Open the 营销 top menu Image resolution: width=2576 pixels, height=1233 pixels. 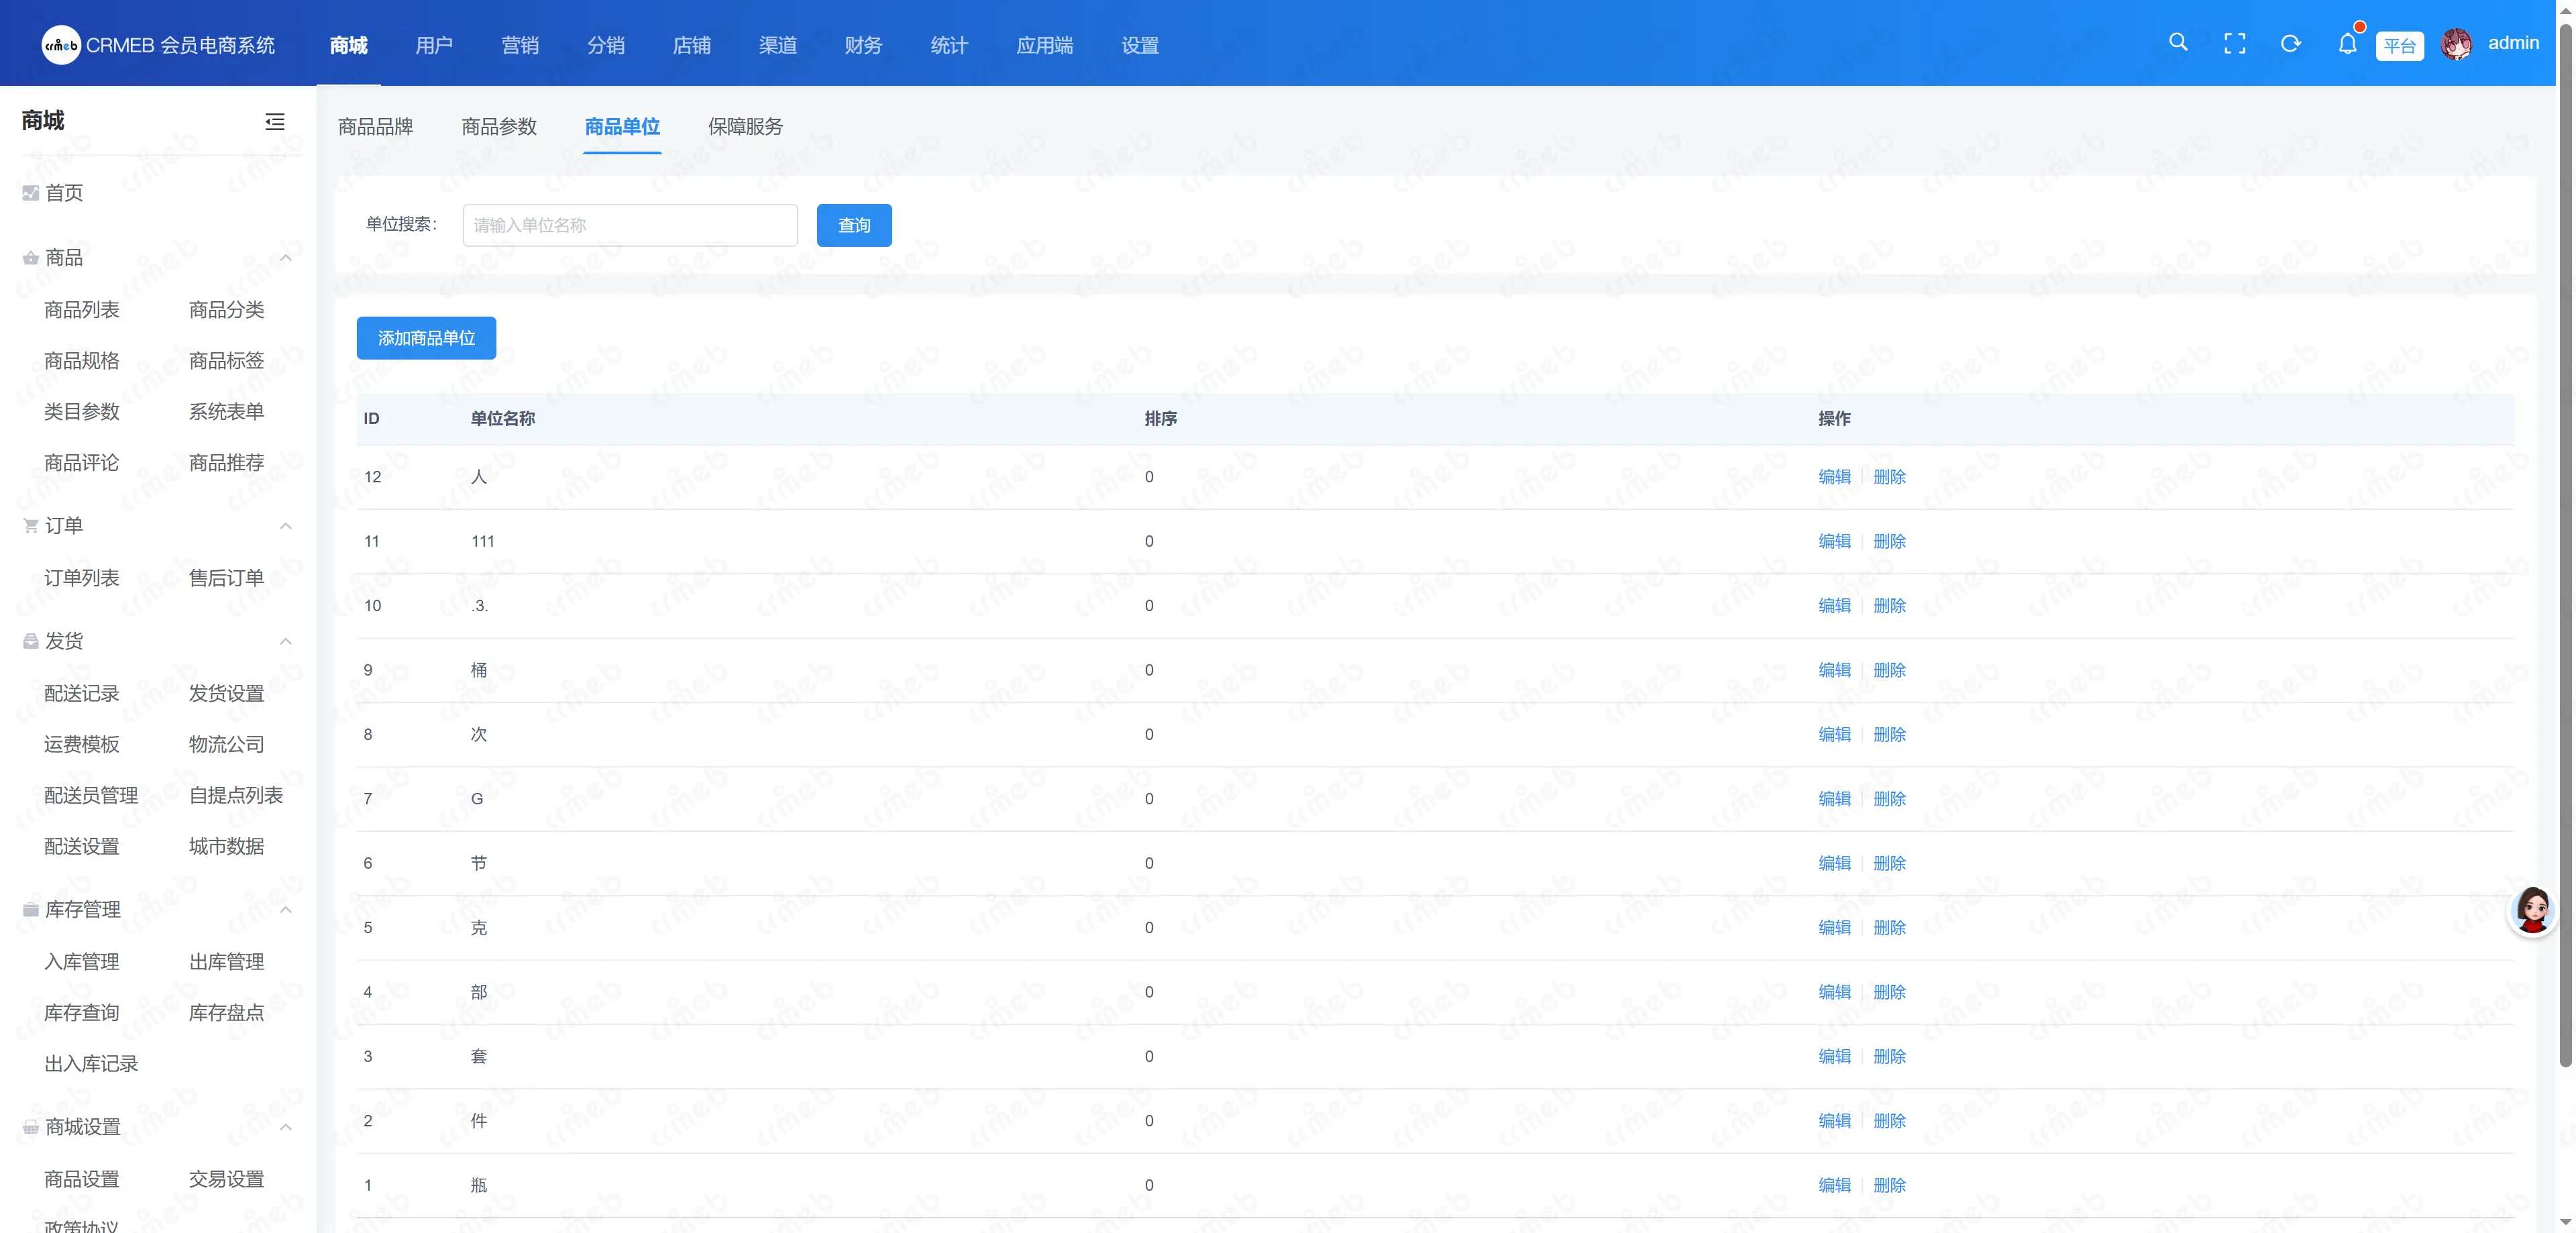pos(520,45)
